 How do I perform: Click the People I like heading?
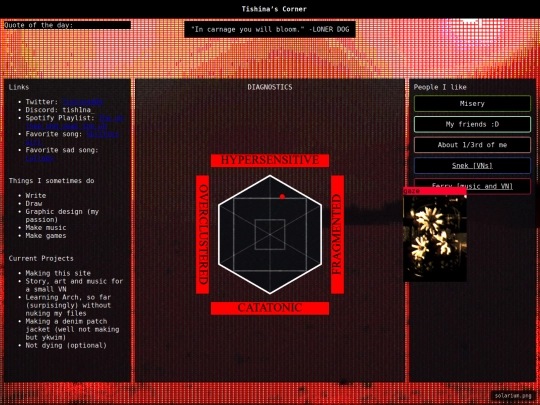[x=440, y=87]
